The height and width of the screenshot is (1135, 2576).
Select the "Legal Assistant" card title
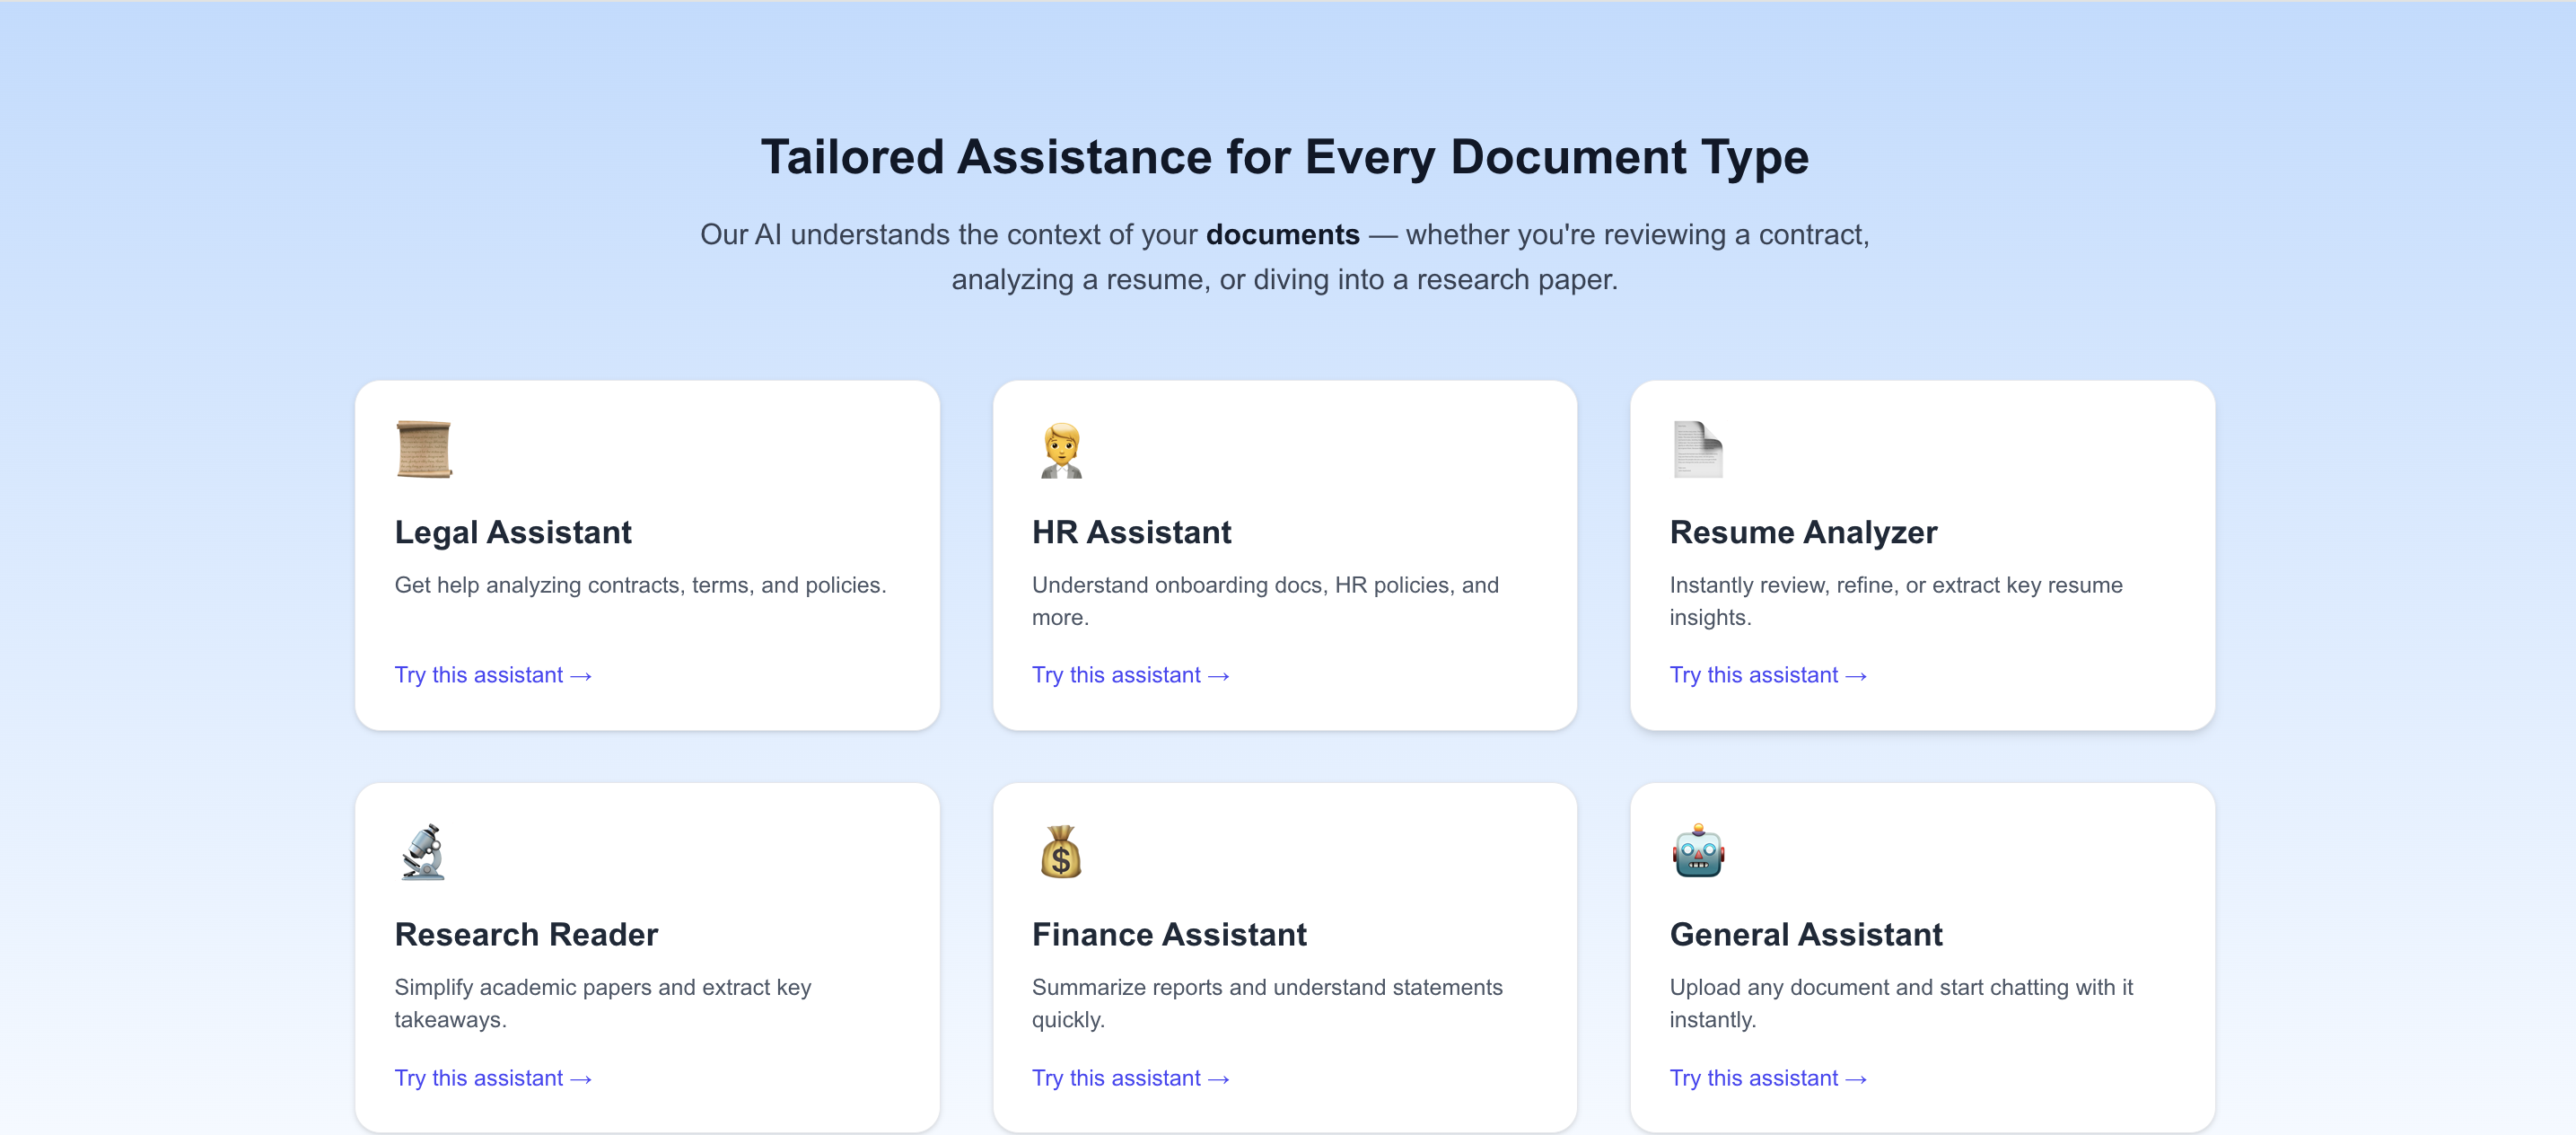tap(513, 532)
